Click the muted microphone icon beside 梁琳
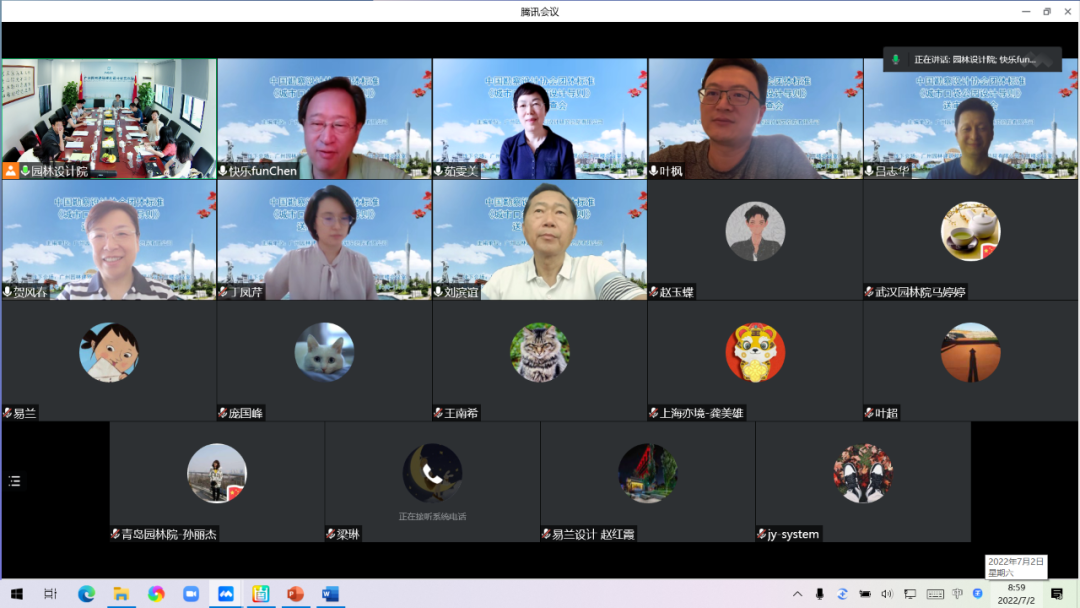This screenshot has width=1080, height=608. click(331, 534)
